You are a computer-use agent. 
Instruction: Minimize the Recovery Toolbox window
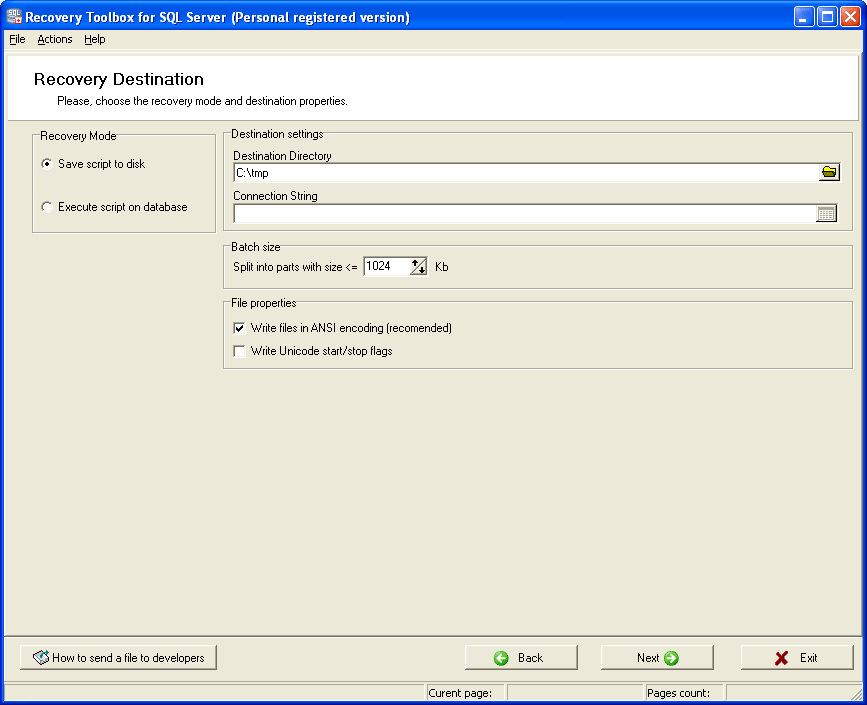coord(803,17)
